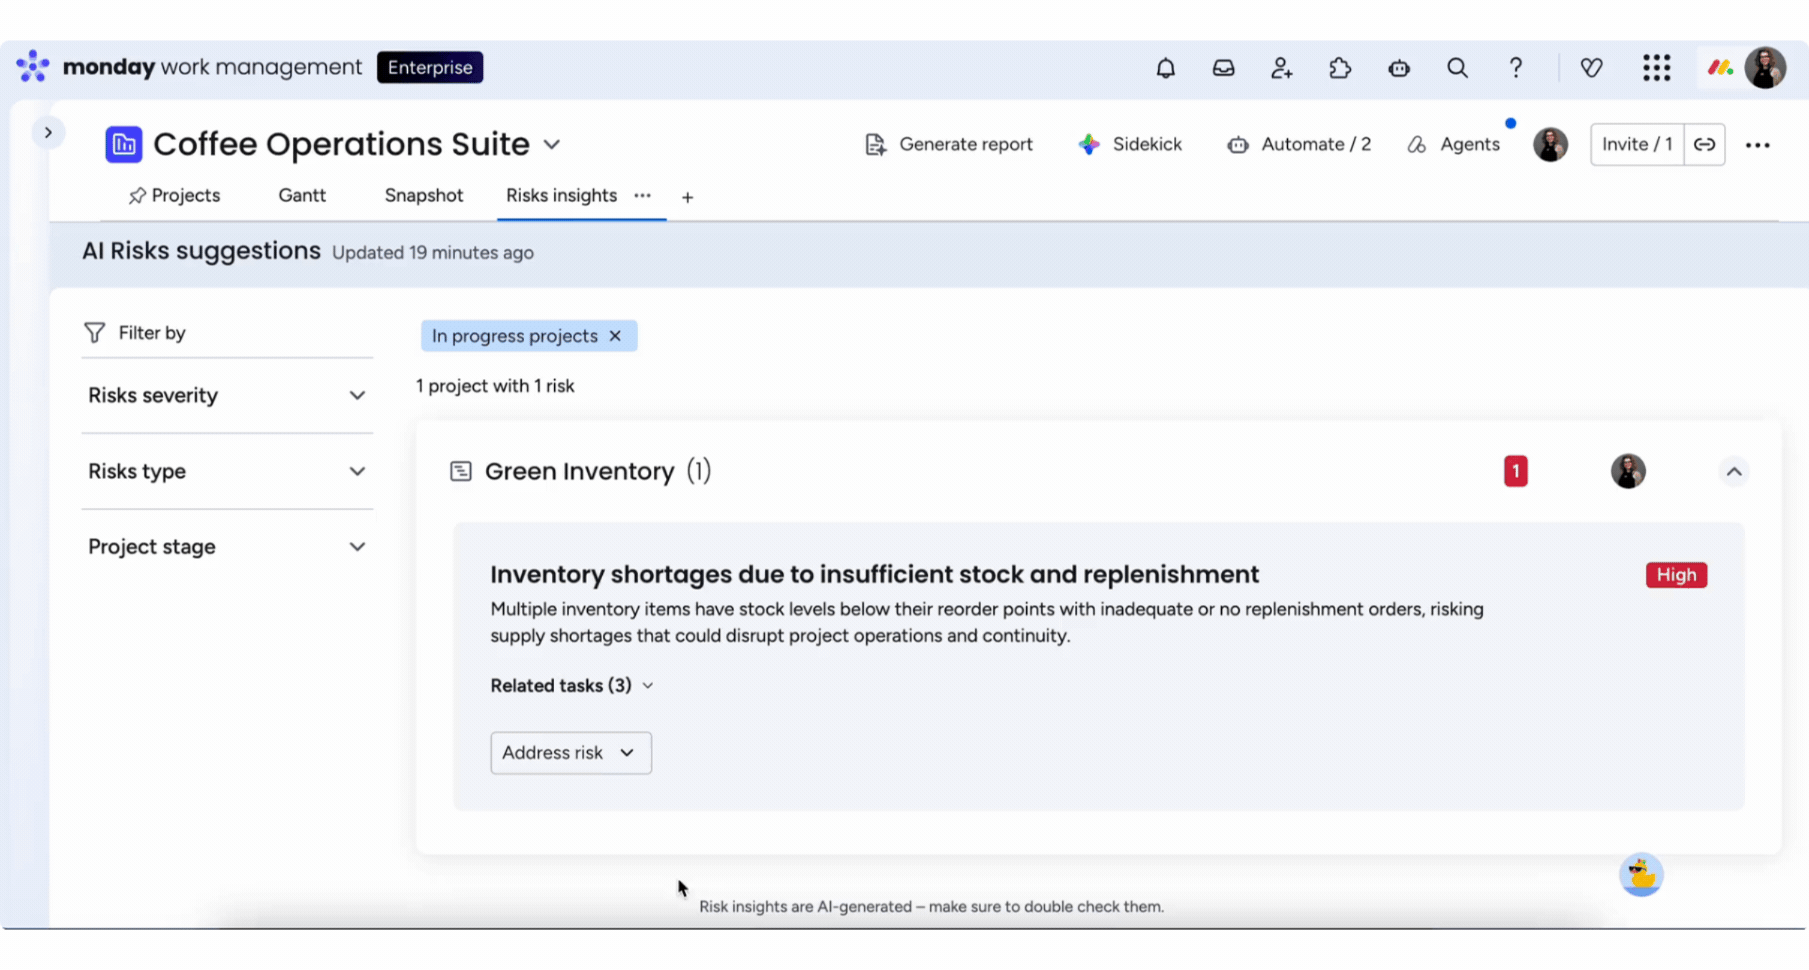This screenshot has width=1809, height=970.
Task: Switch to the Snapshot tab
Action: [x=424, y=196]
